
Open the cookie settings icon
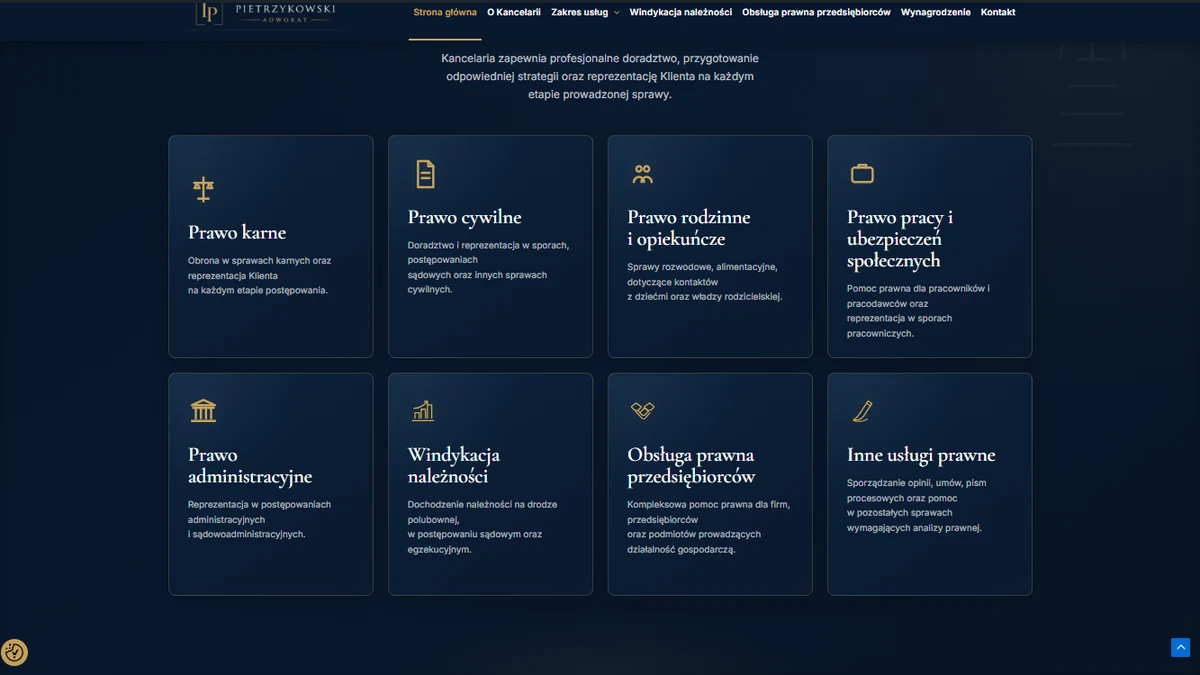(14, 653)
